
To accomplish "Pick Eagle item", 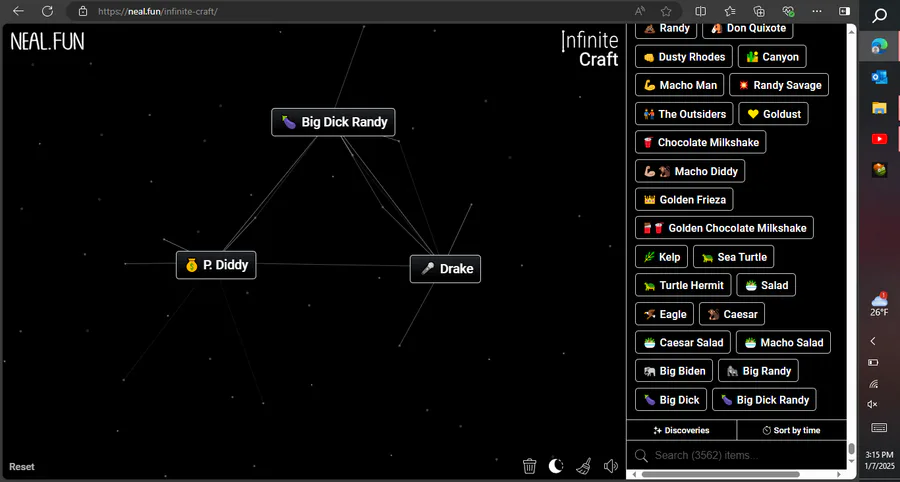I will [x=664, y=314].
